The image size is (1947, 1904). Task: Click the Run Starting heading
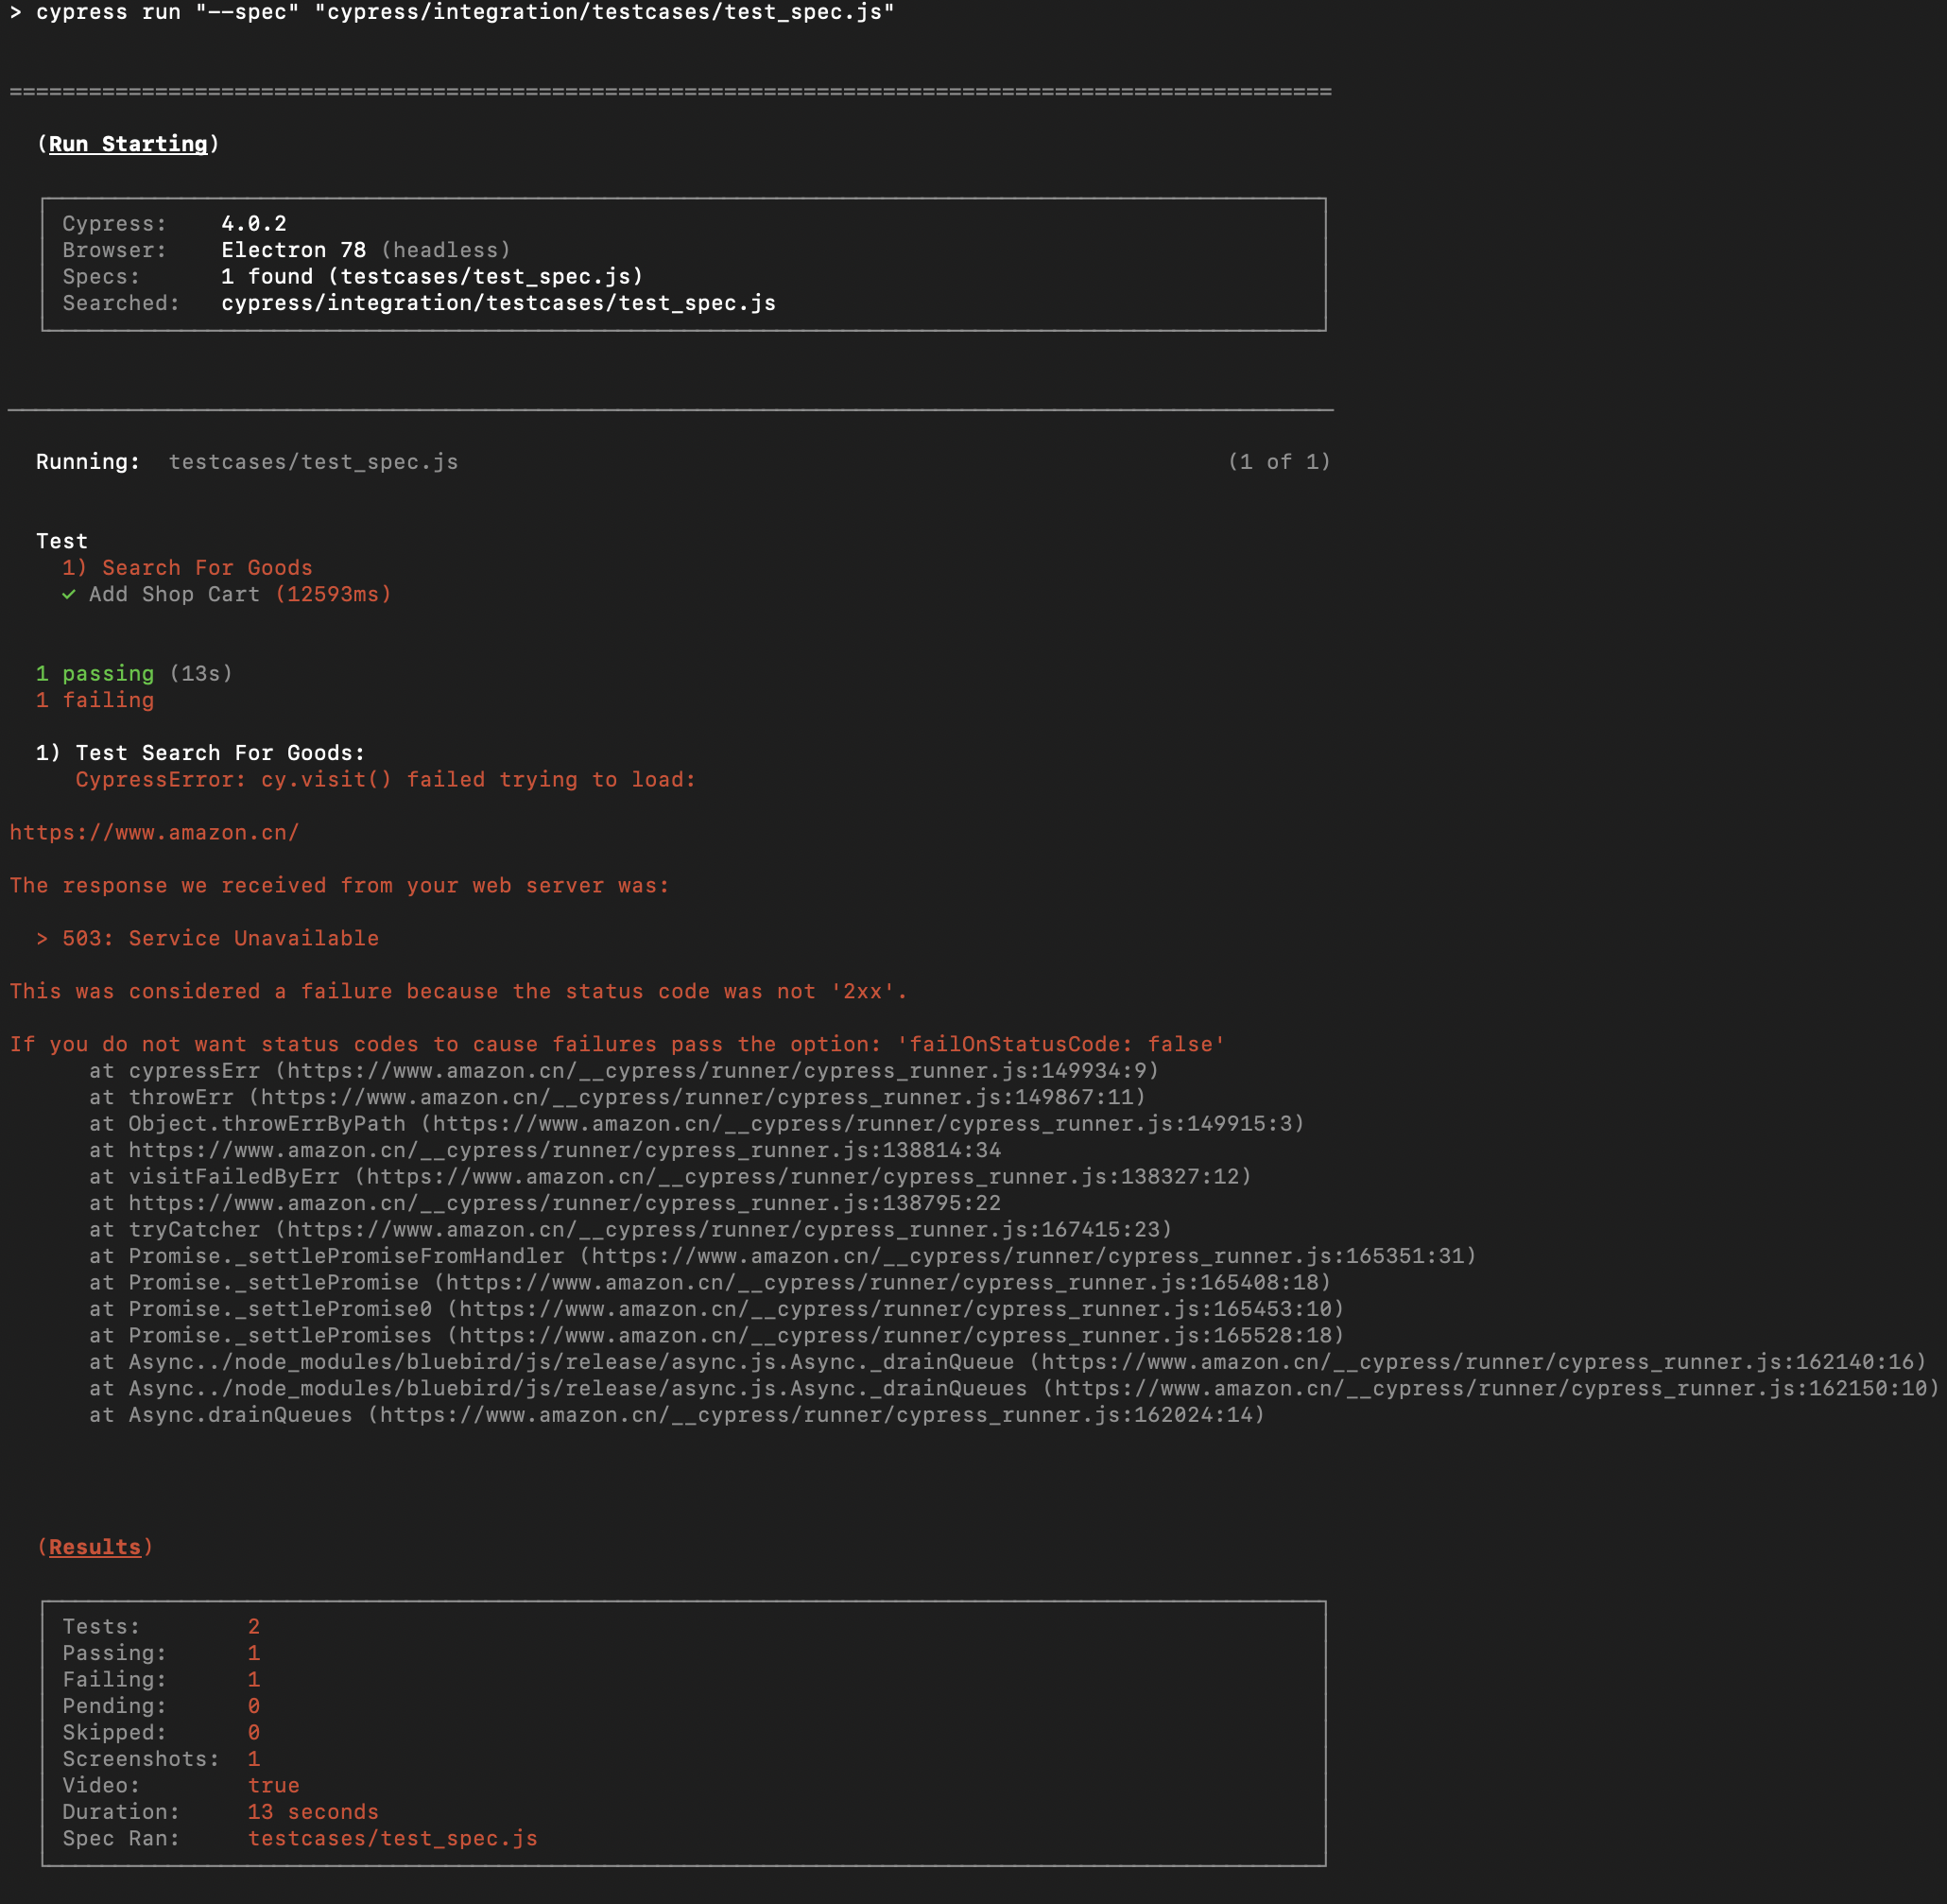(x=128, y=144)
